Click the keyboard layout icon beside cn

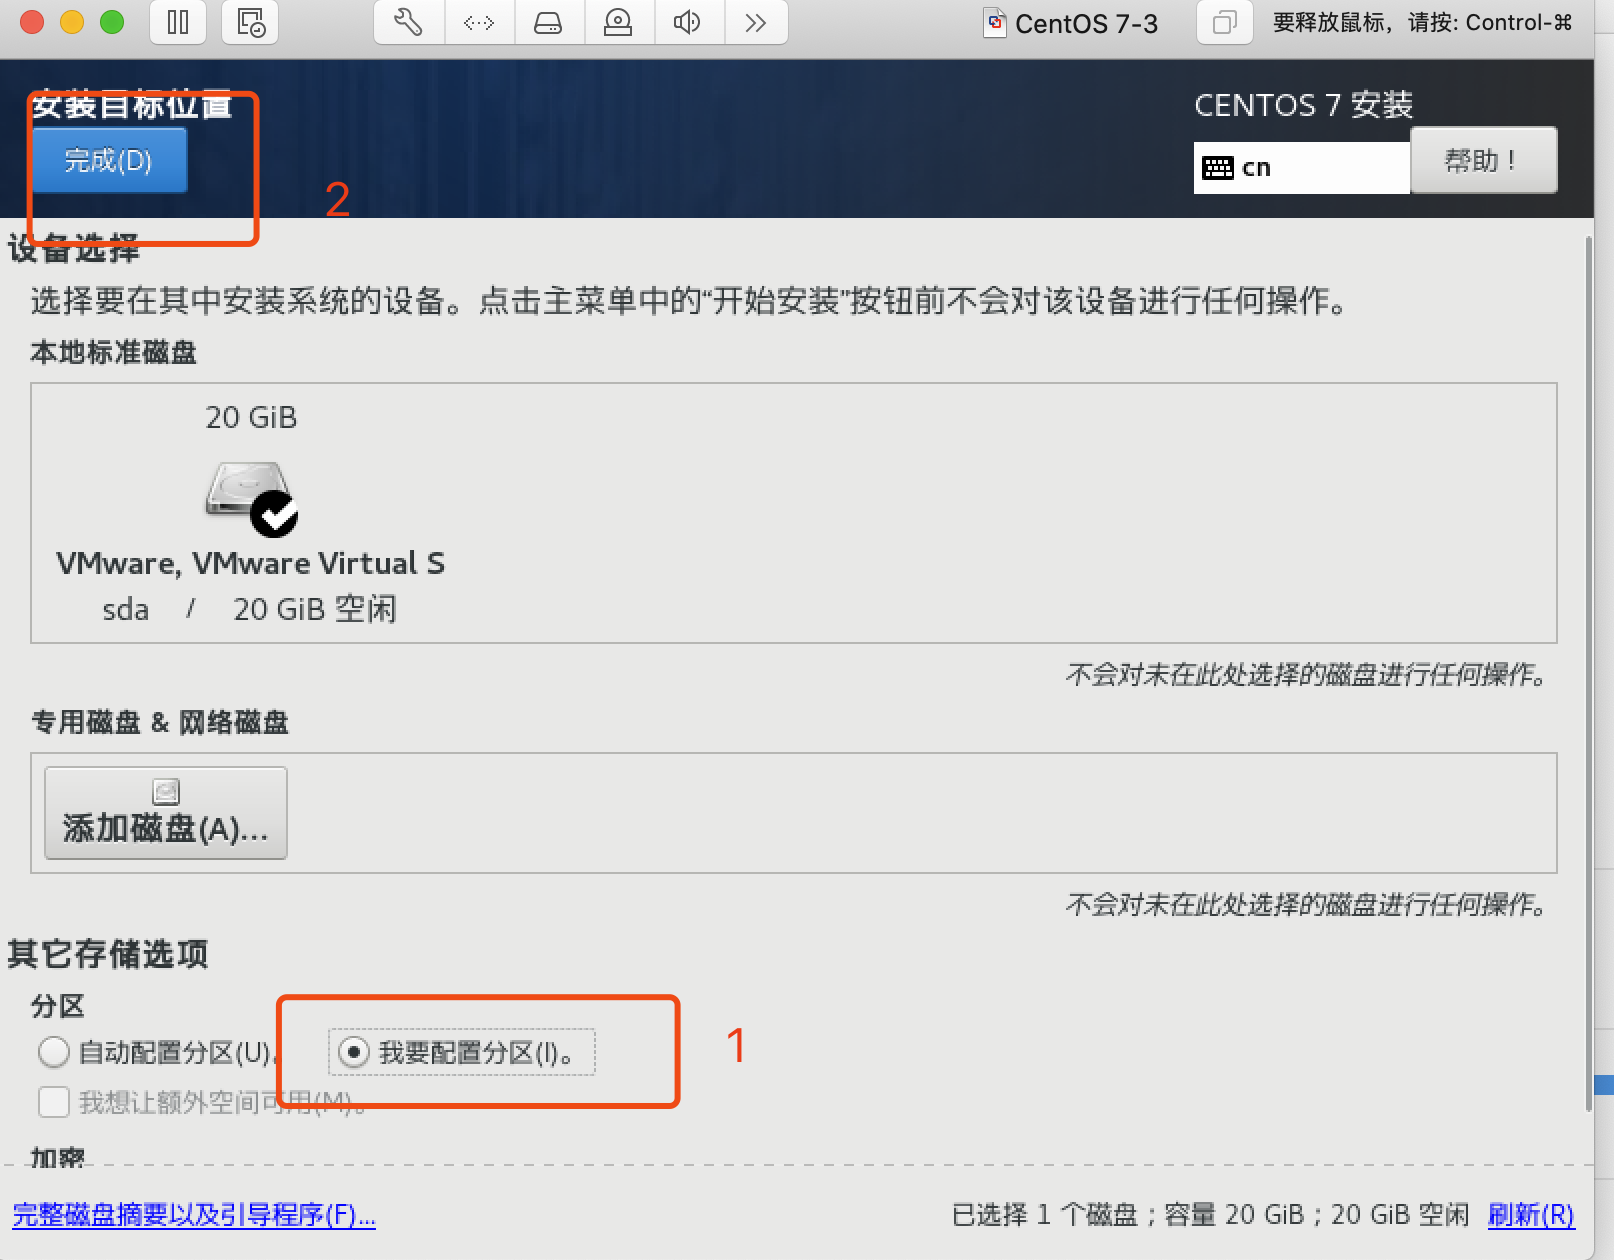(1219, 166)
